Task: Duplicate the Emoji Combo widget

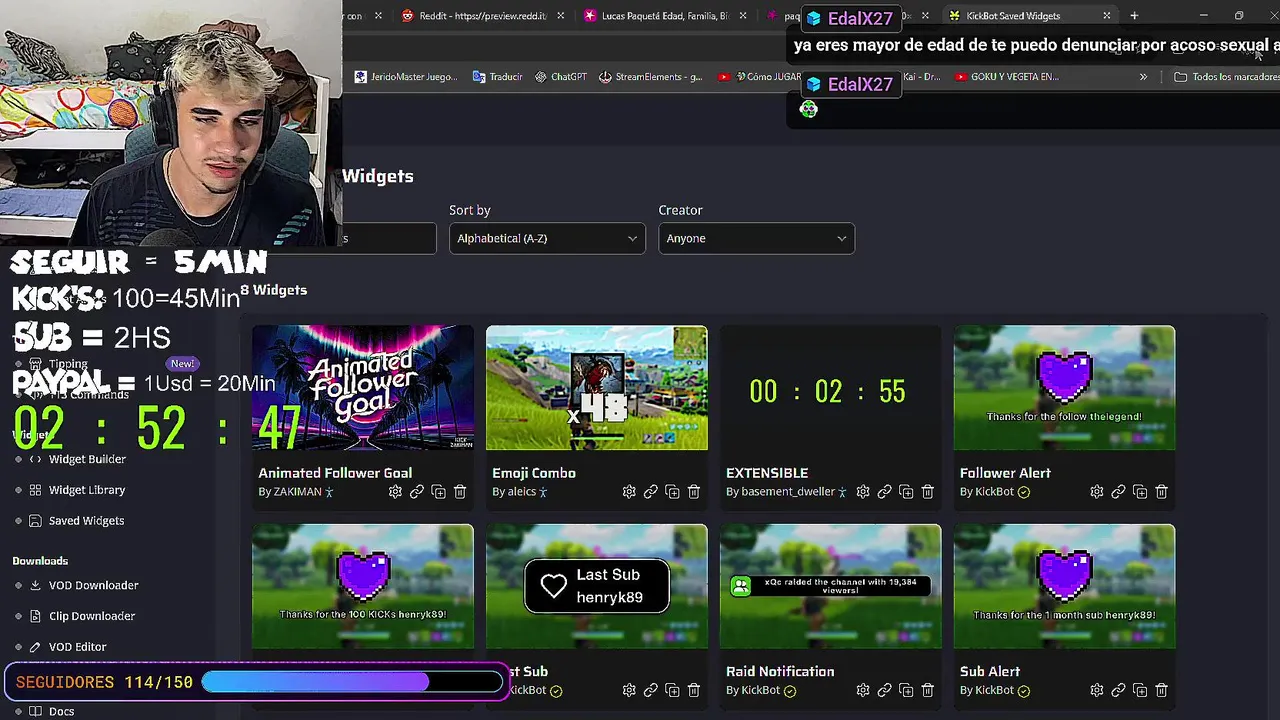Action: coord(672,492)
